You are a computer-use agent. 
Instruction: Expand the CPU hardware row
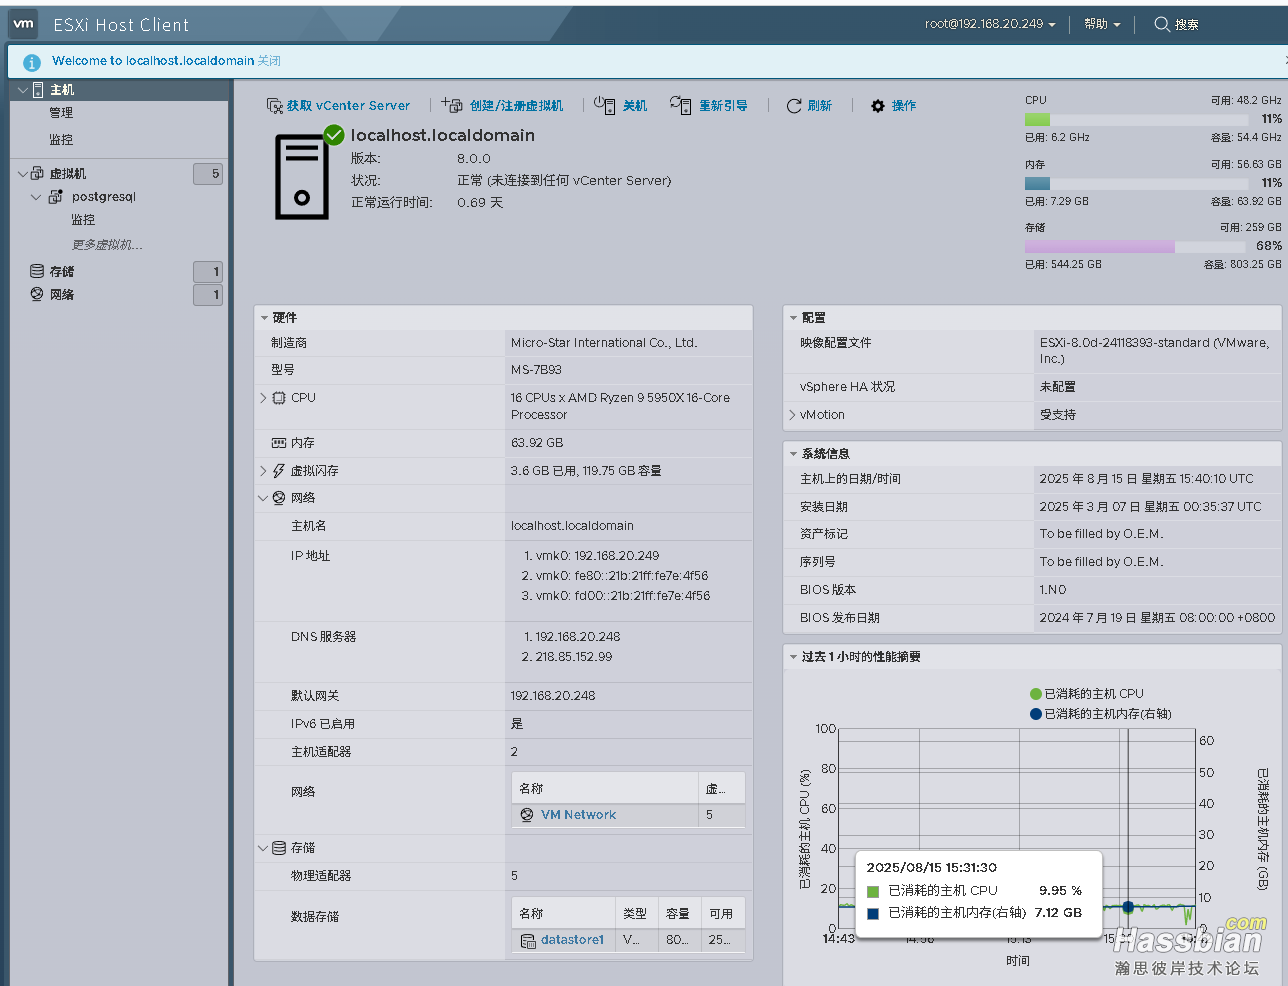tap(263, 398)
